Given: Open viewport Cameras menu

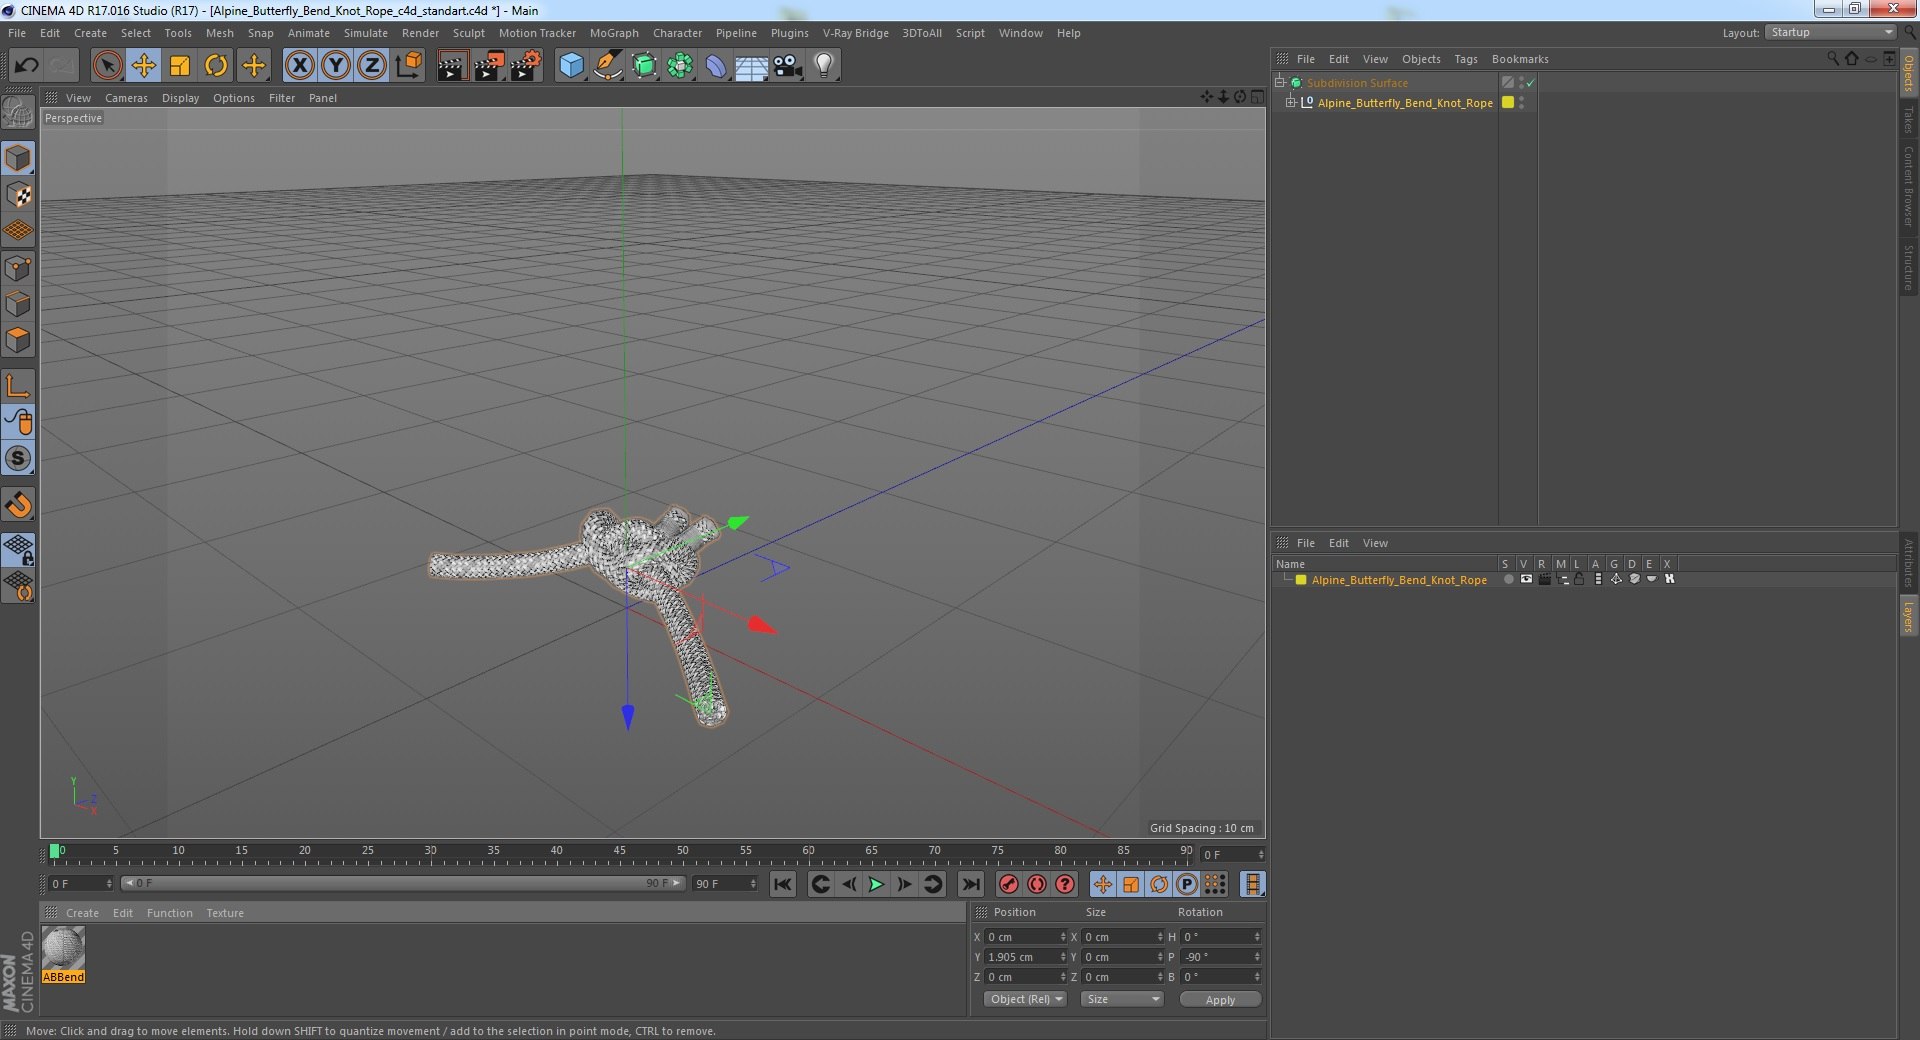Looking at the screenshot, I should point(126,98).
